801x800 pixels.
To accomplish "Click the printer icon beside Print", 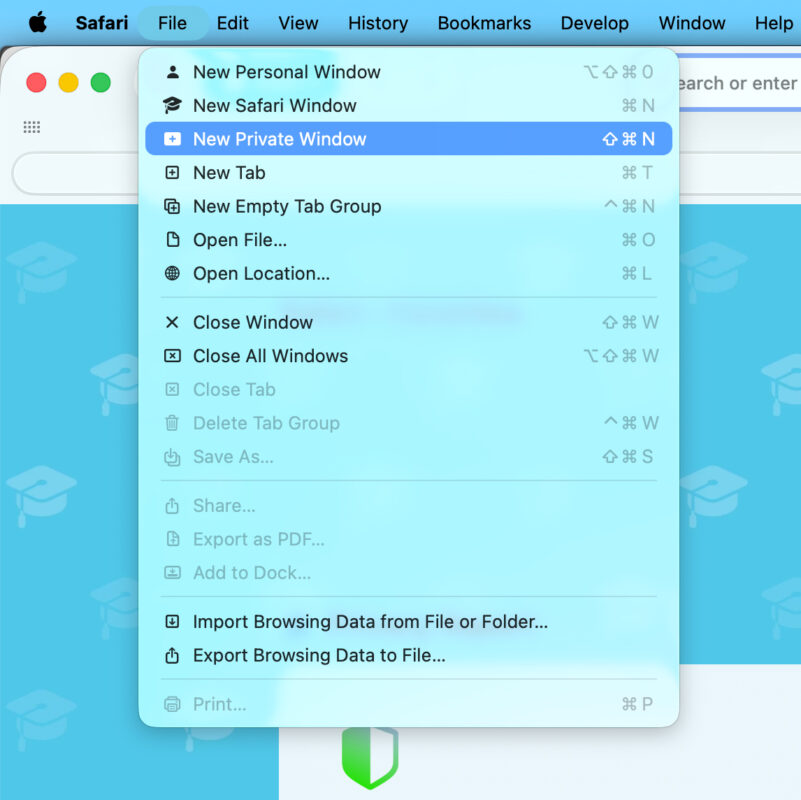I will click(172, 704).
